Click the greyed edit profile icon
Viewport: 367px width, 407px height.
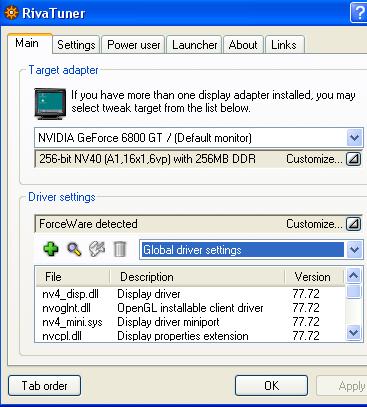coord(97,249)
